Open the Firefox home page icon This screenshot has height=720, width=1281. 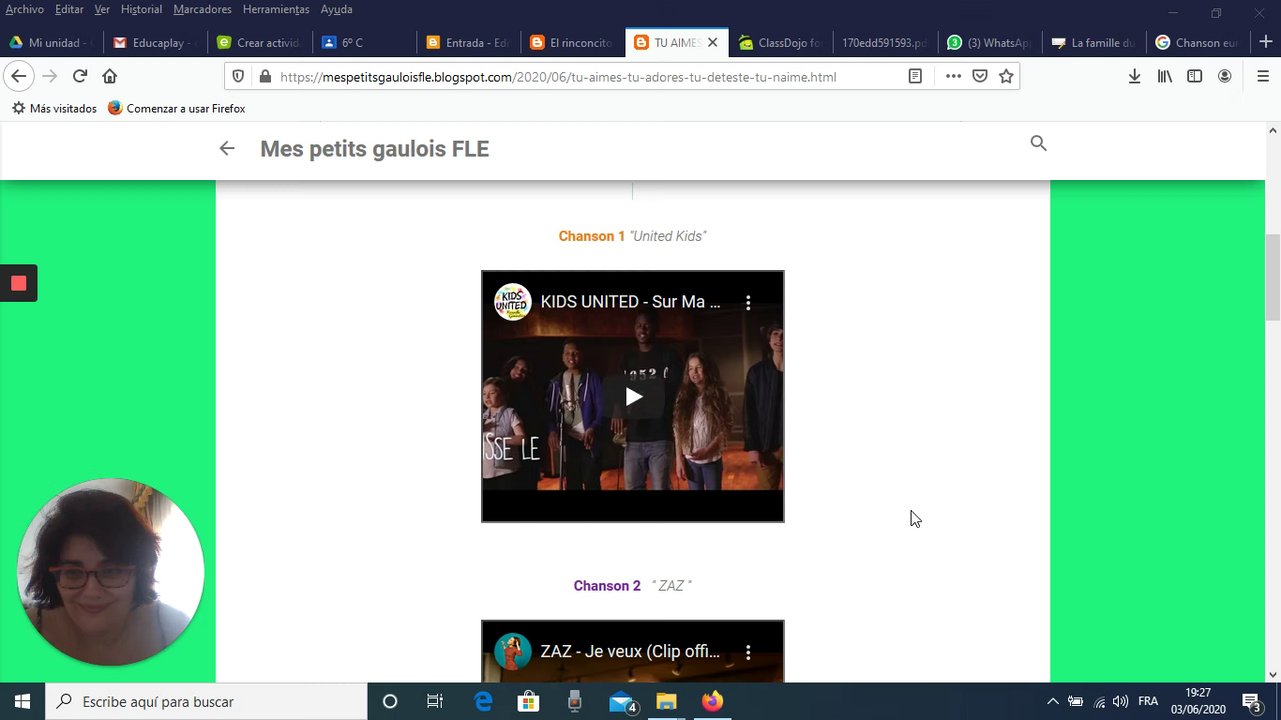[x=110, y=76]
